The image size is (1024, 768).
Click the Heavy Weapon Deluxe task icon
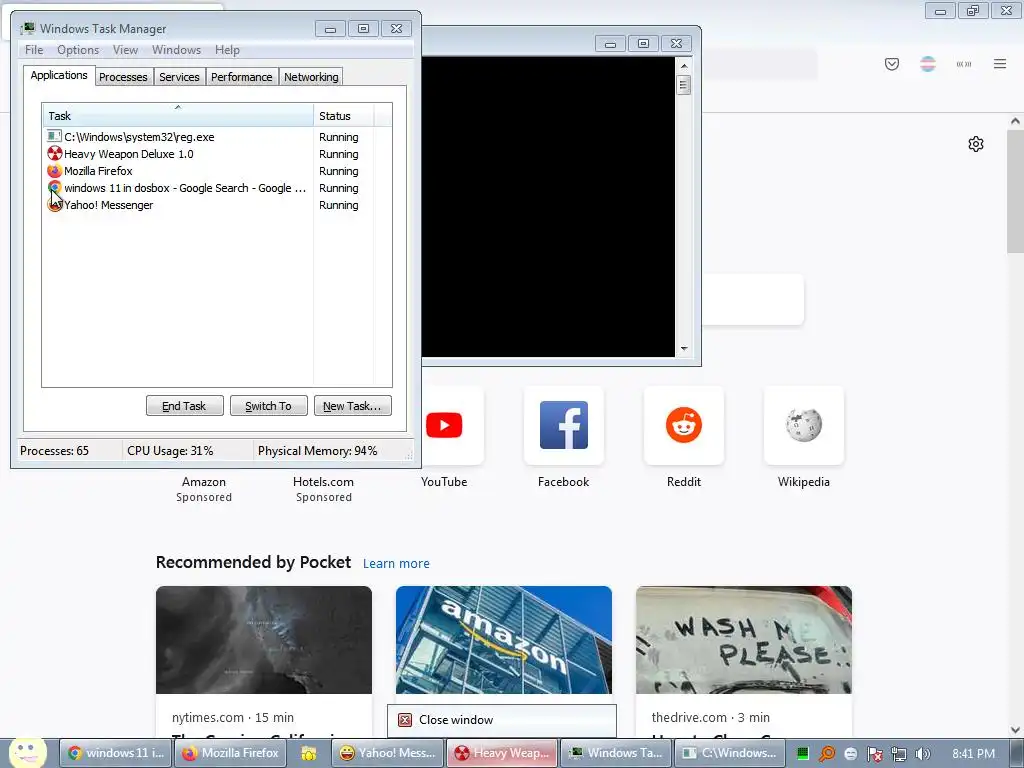click(x=55, y=153)
